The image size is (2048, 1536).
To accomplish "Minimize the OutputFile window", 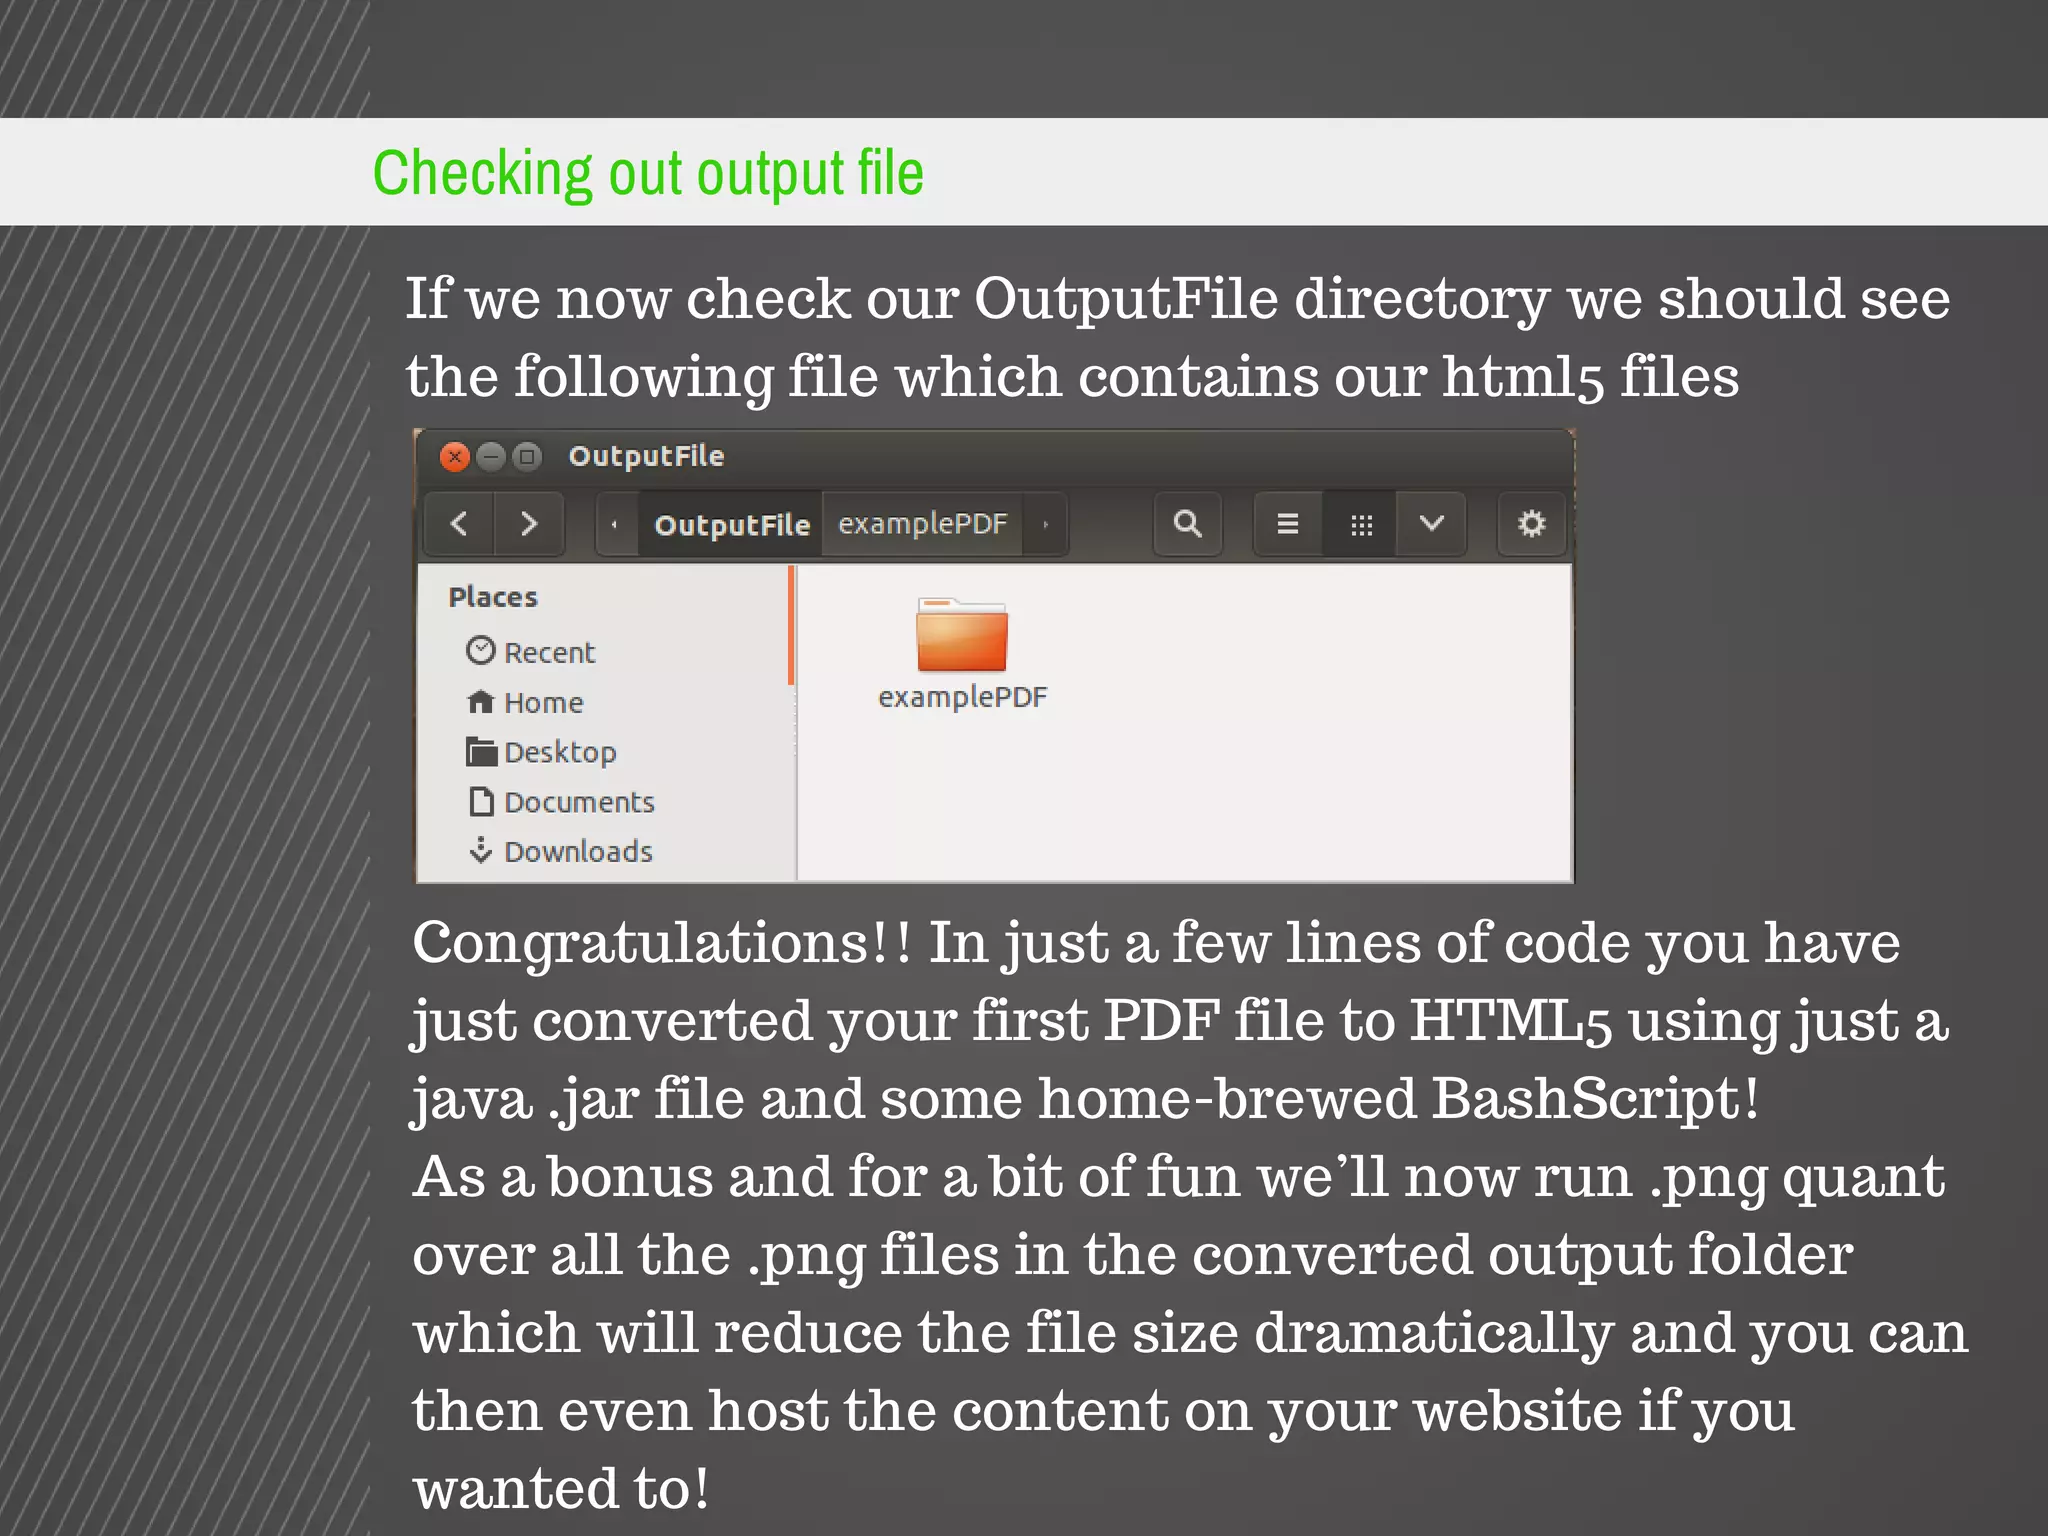I will pos(491,457).
